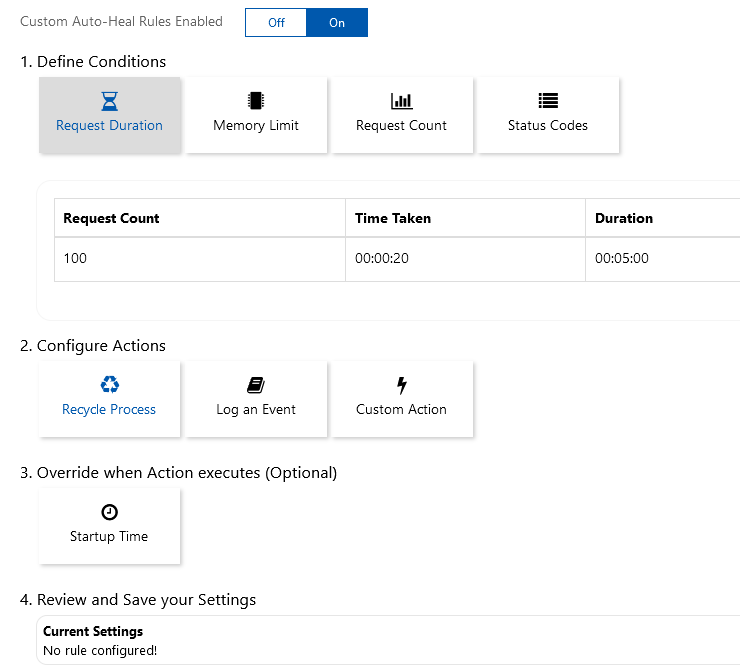Click the Duration column header
The image size is (740, 668).
pos(624,218)
